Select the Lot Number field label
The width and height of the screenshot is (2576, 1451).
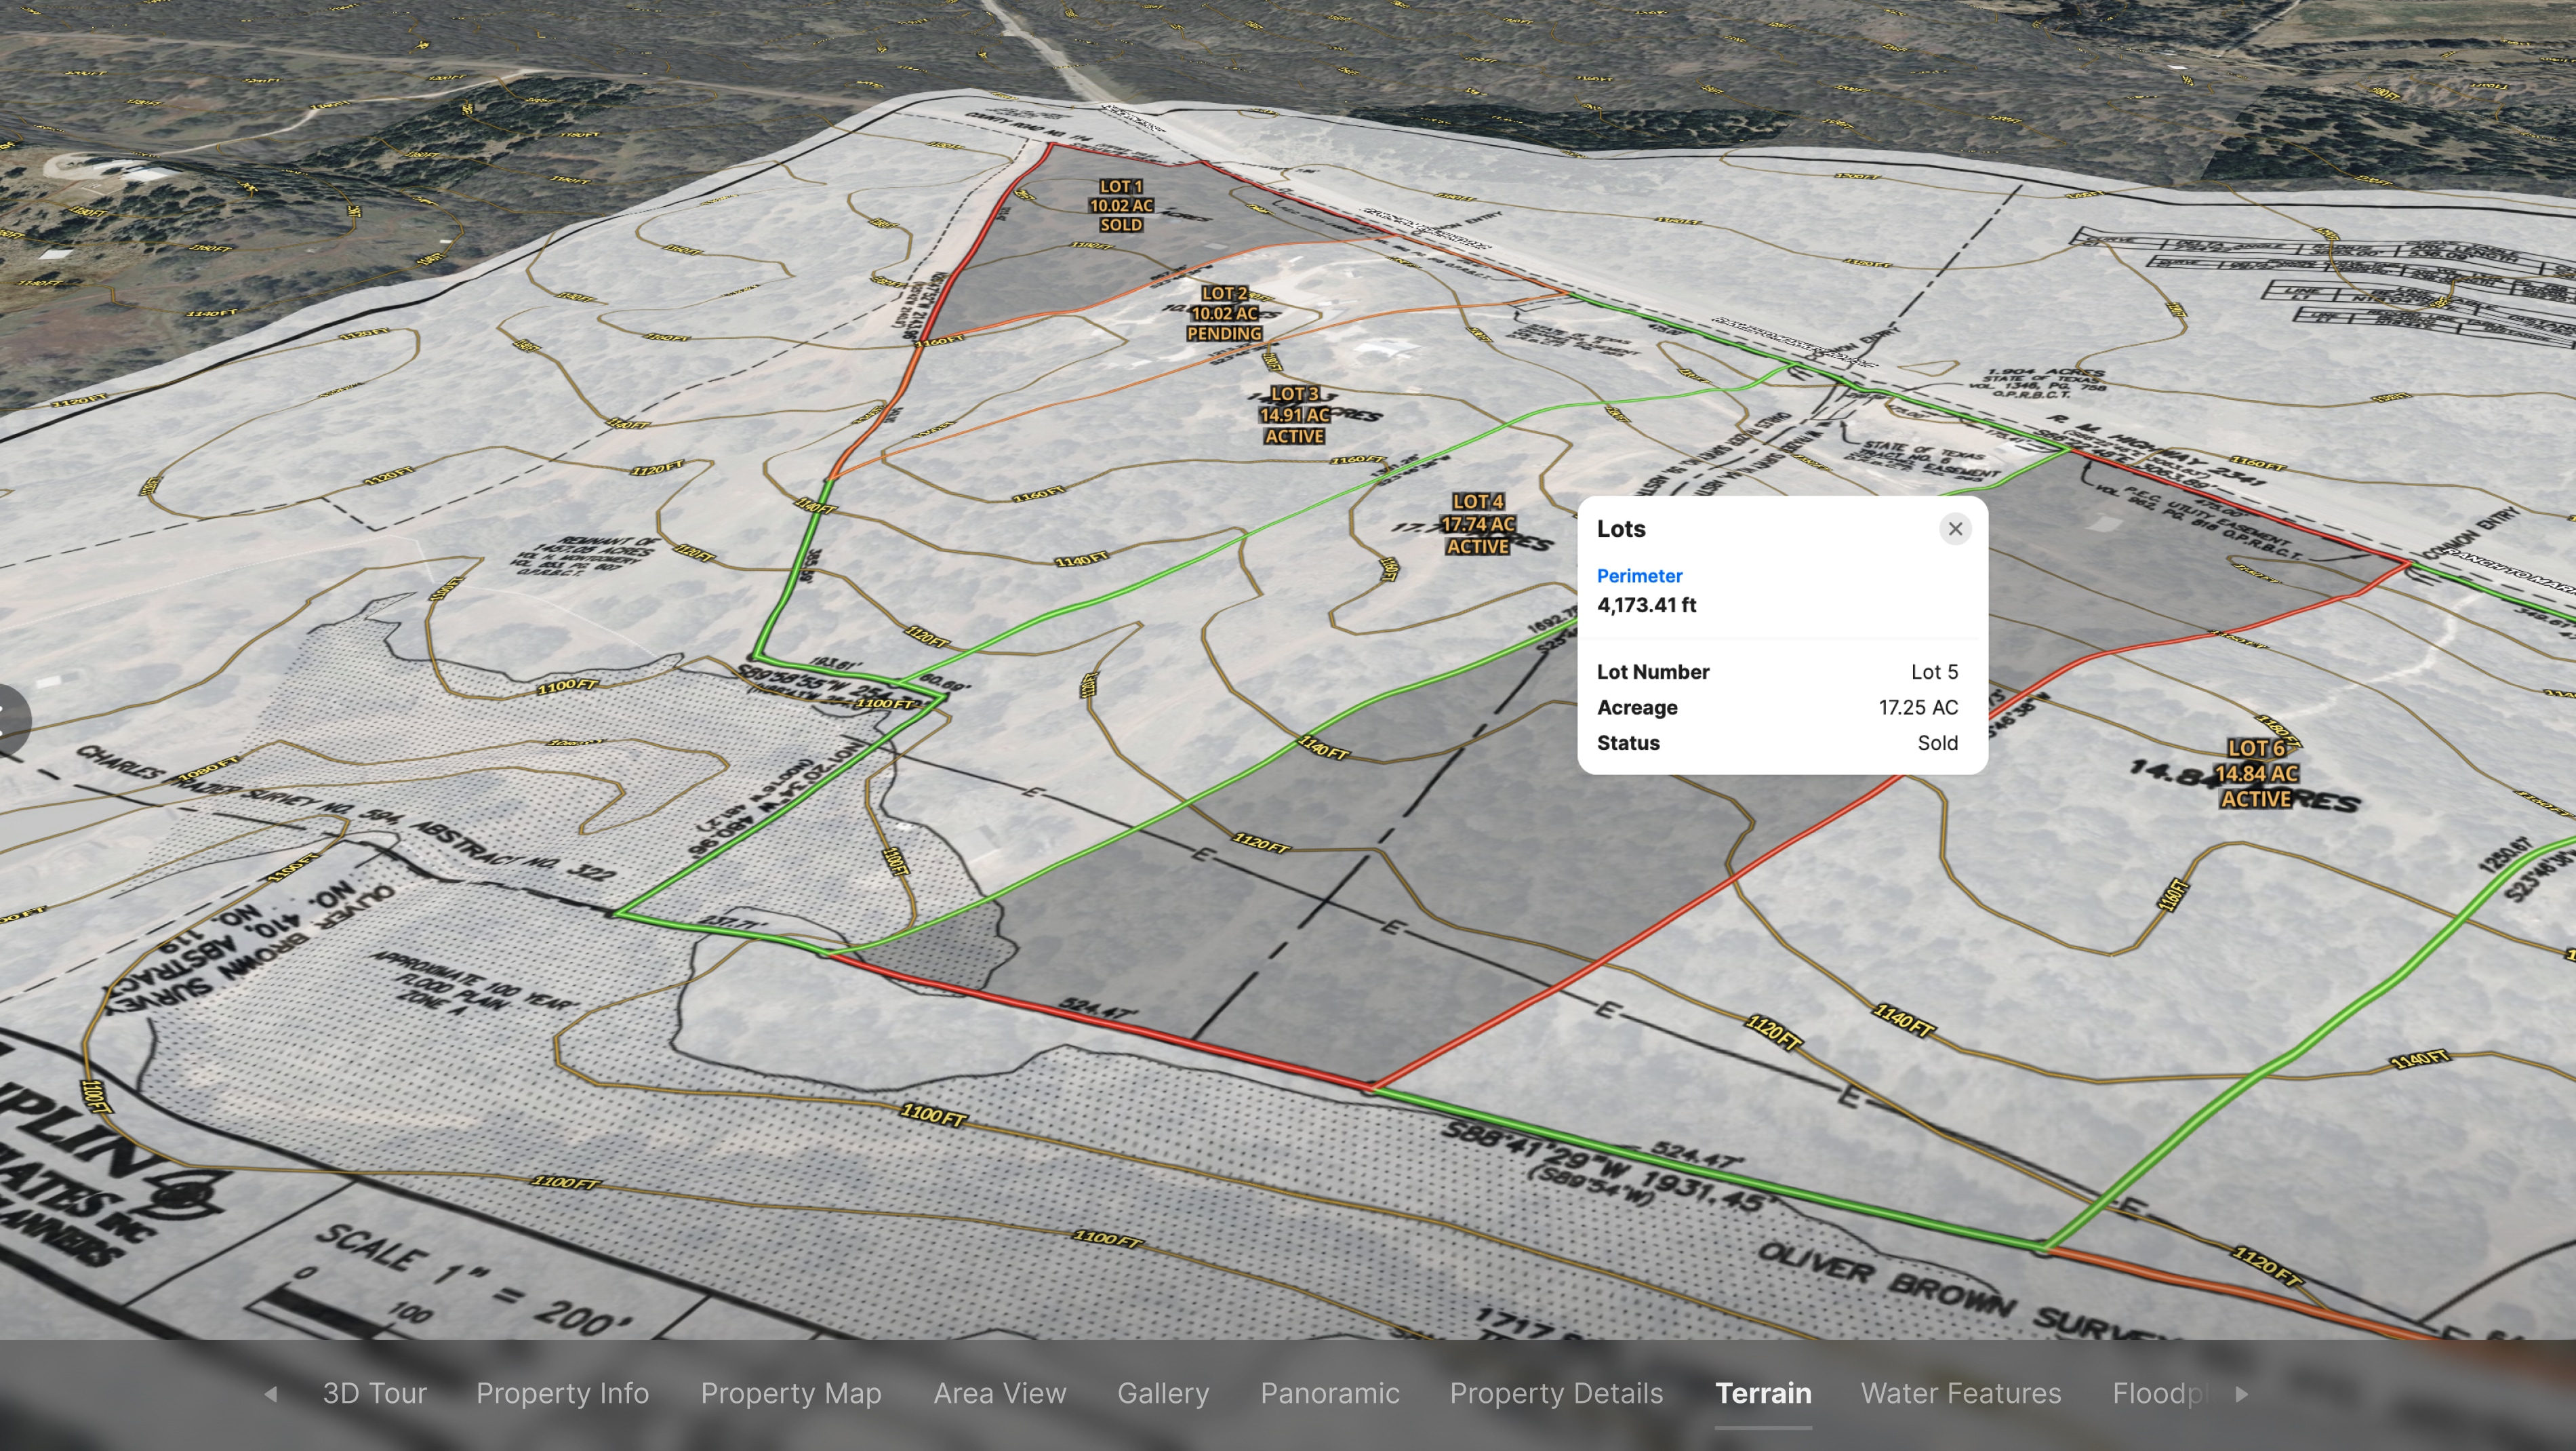pyautogui.click(x=1653, y=672)
